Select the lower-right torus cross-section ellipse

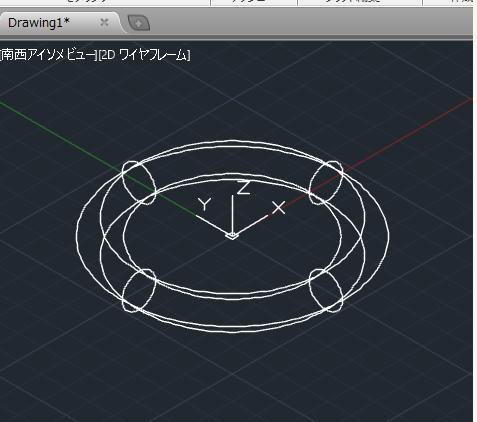tap(326, 290)
